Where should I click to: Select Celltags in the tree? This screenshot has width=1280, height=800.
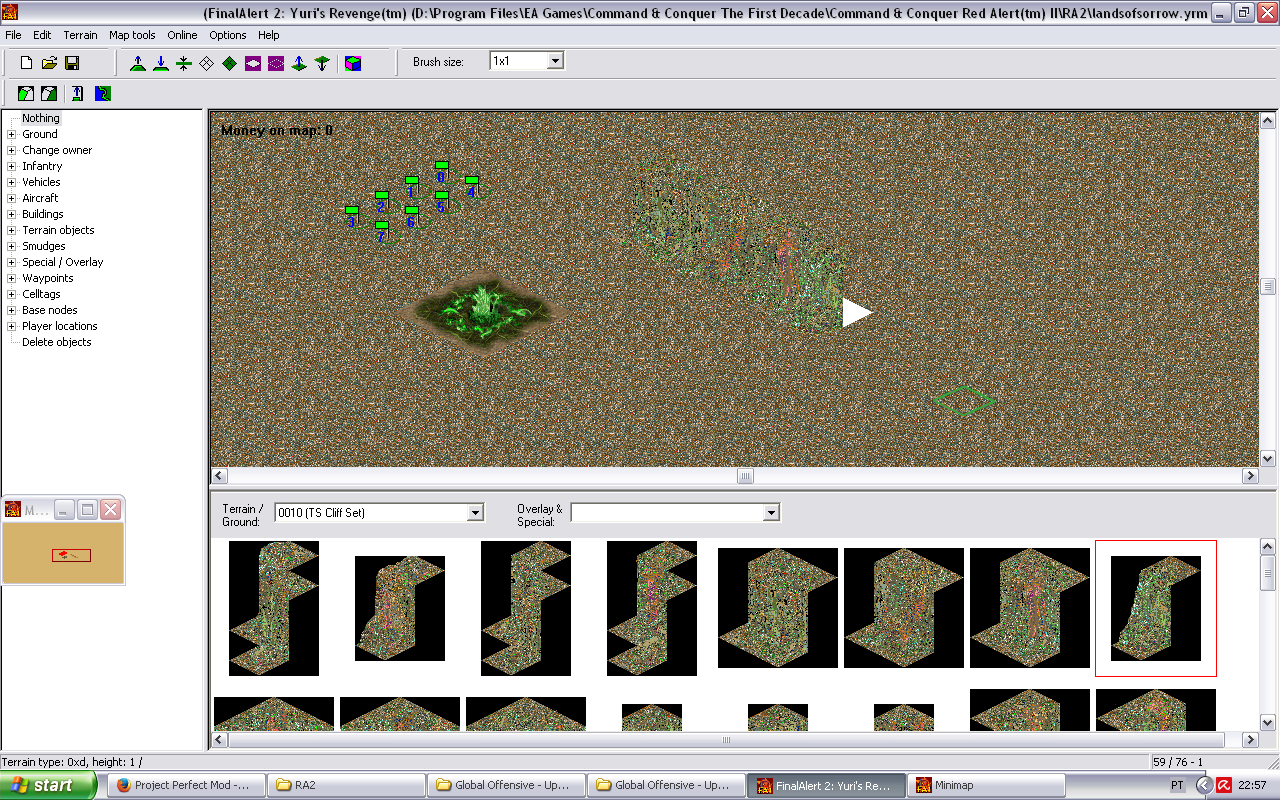[41, 294]
